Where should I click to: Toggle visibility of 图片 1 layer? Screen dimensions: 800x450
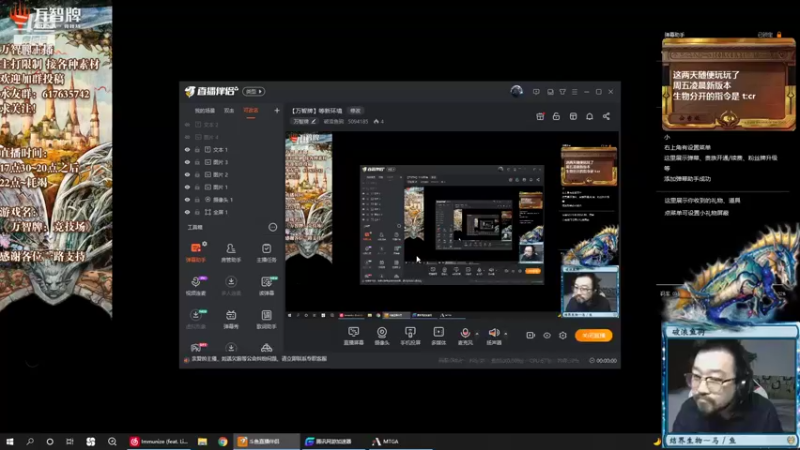coord(187,187)
